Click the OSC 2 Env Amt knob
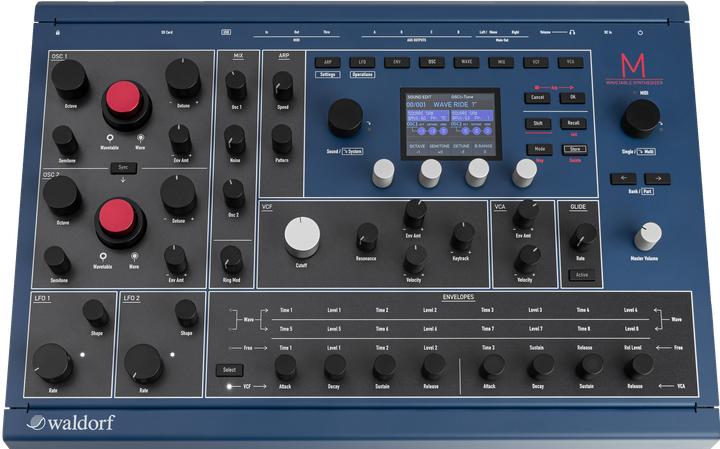 [x=175, y=260]
